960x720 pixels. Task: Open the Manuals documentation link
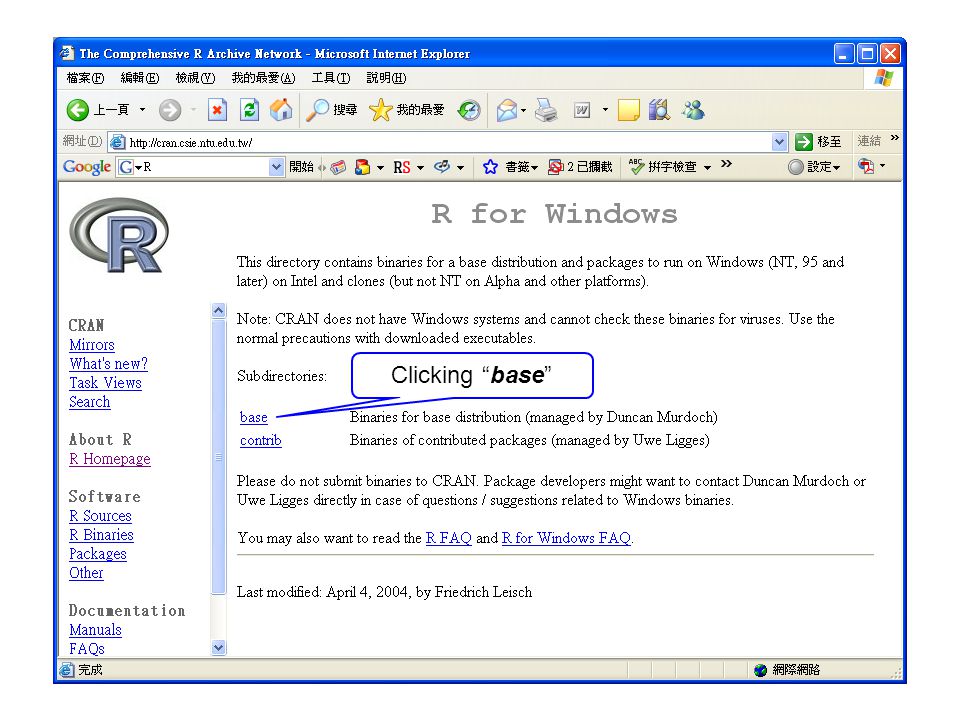click(x=96, y=630)
